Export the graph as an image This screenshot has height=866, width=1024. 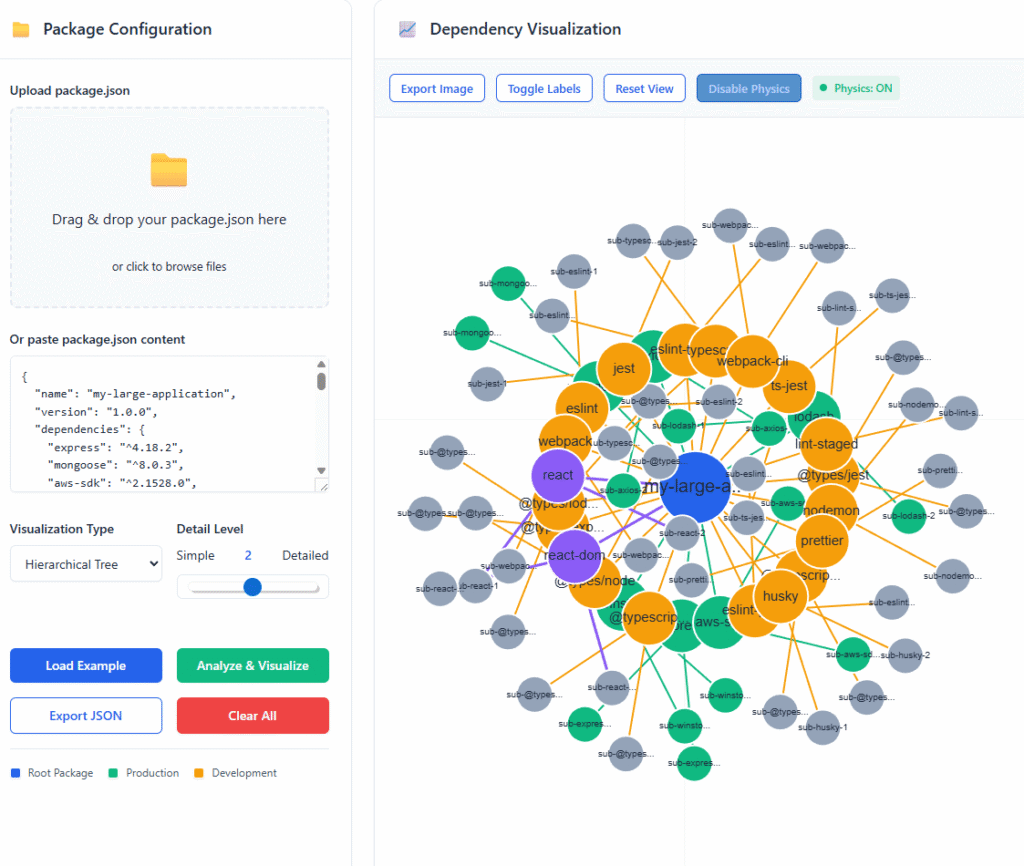437,88
